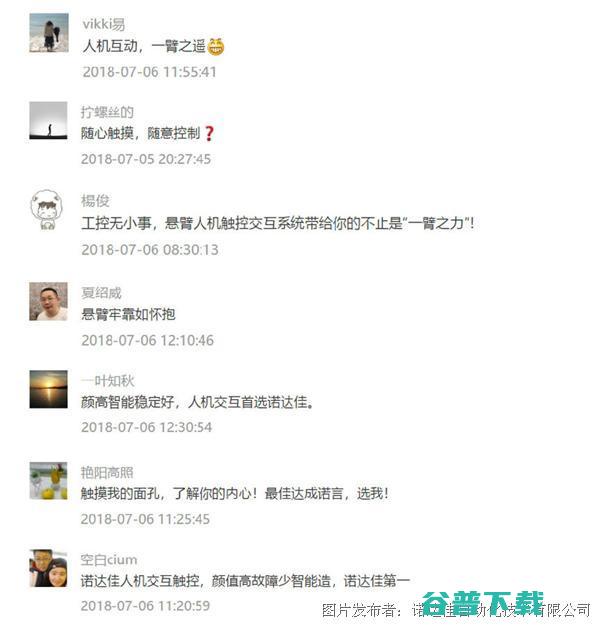Screen dimensions: 600x625
Task: Click the comment text 悬臂牢靠如怀抱
Action: point(128,314)
